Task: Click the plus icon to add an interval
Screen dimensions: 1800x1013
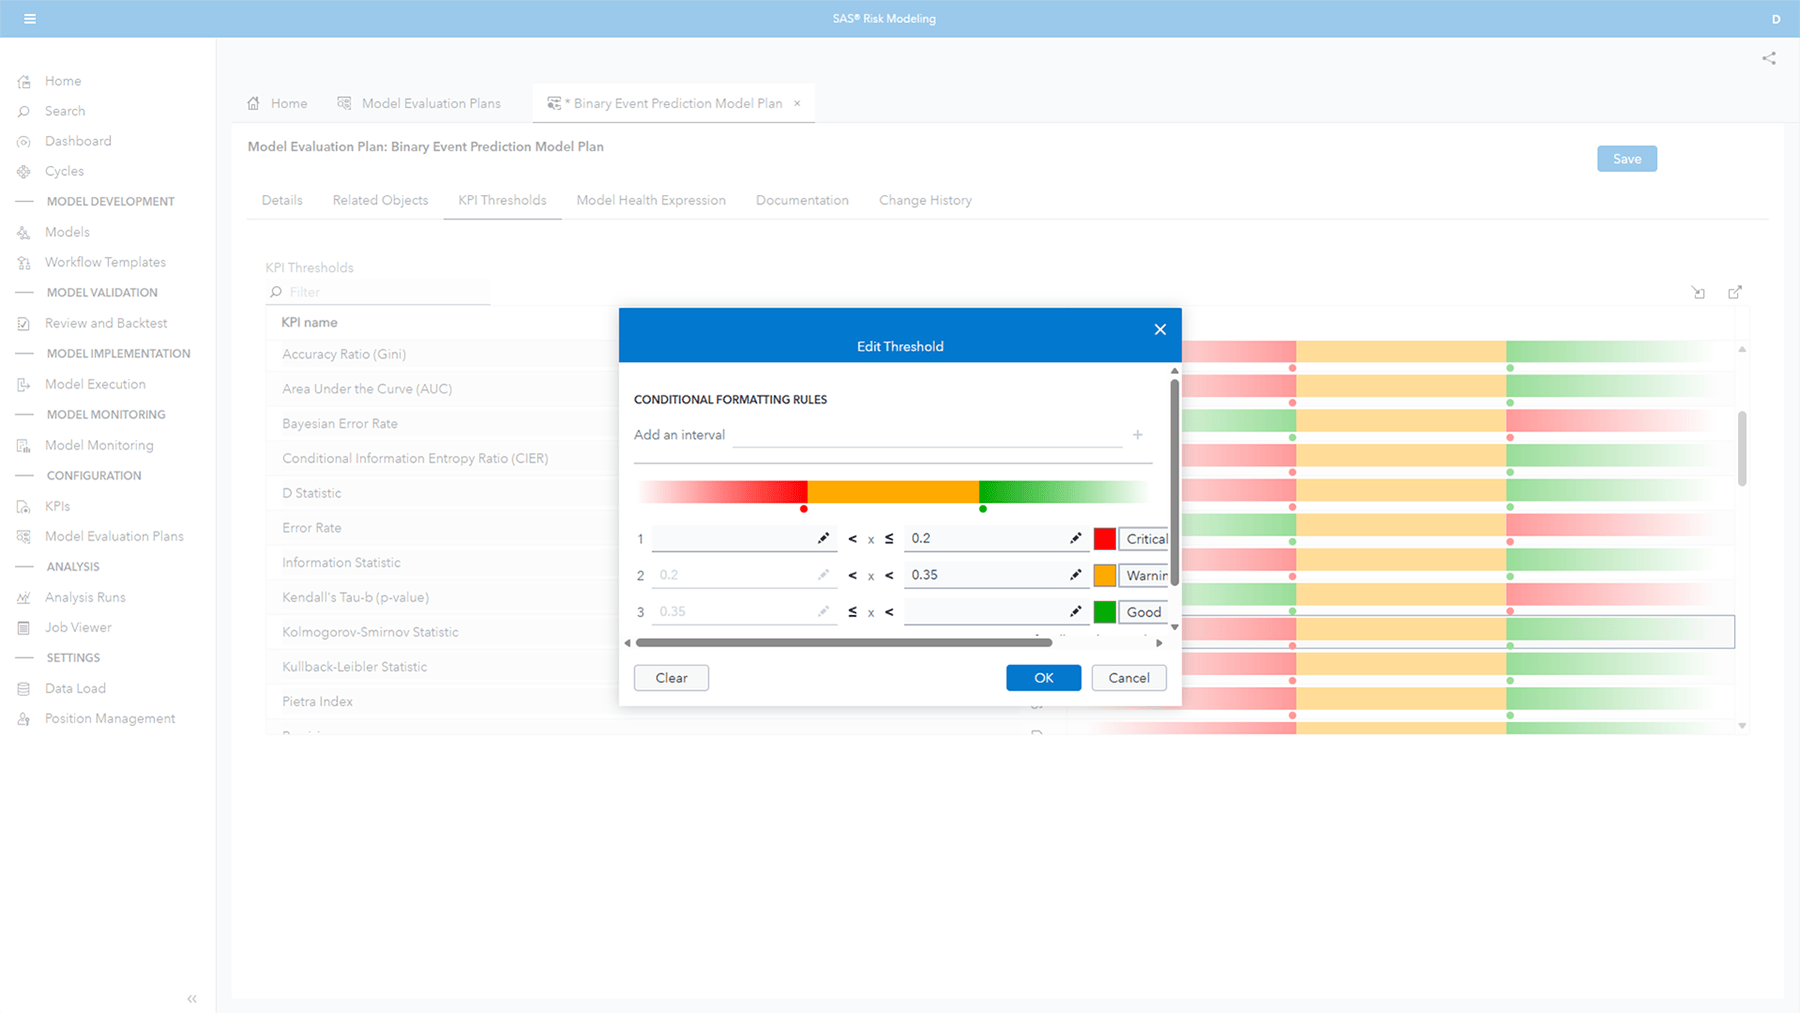Action: tap(1137, 435)
